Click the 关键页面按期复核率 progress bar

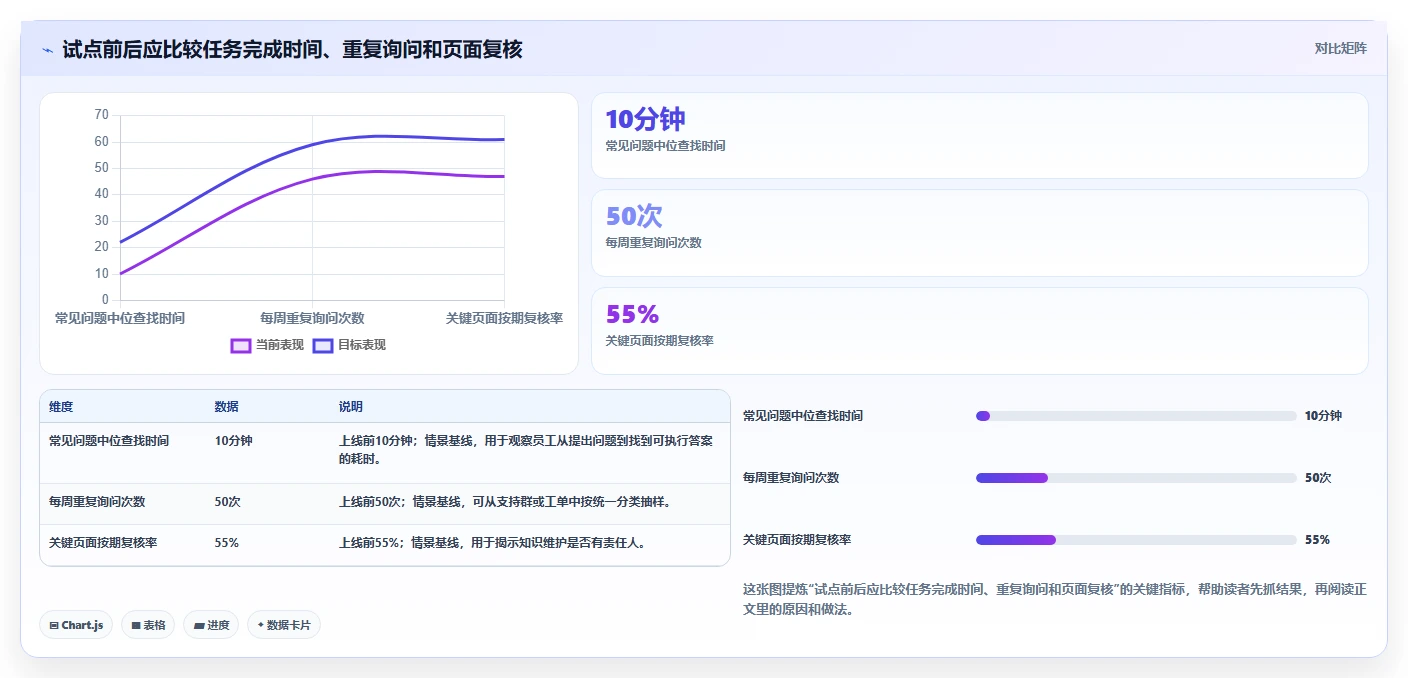click(x=1136, y=540)
